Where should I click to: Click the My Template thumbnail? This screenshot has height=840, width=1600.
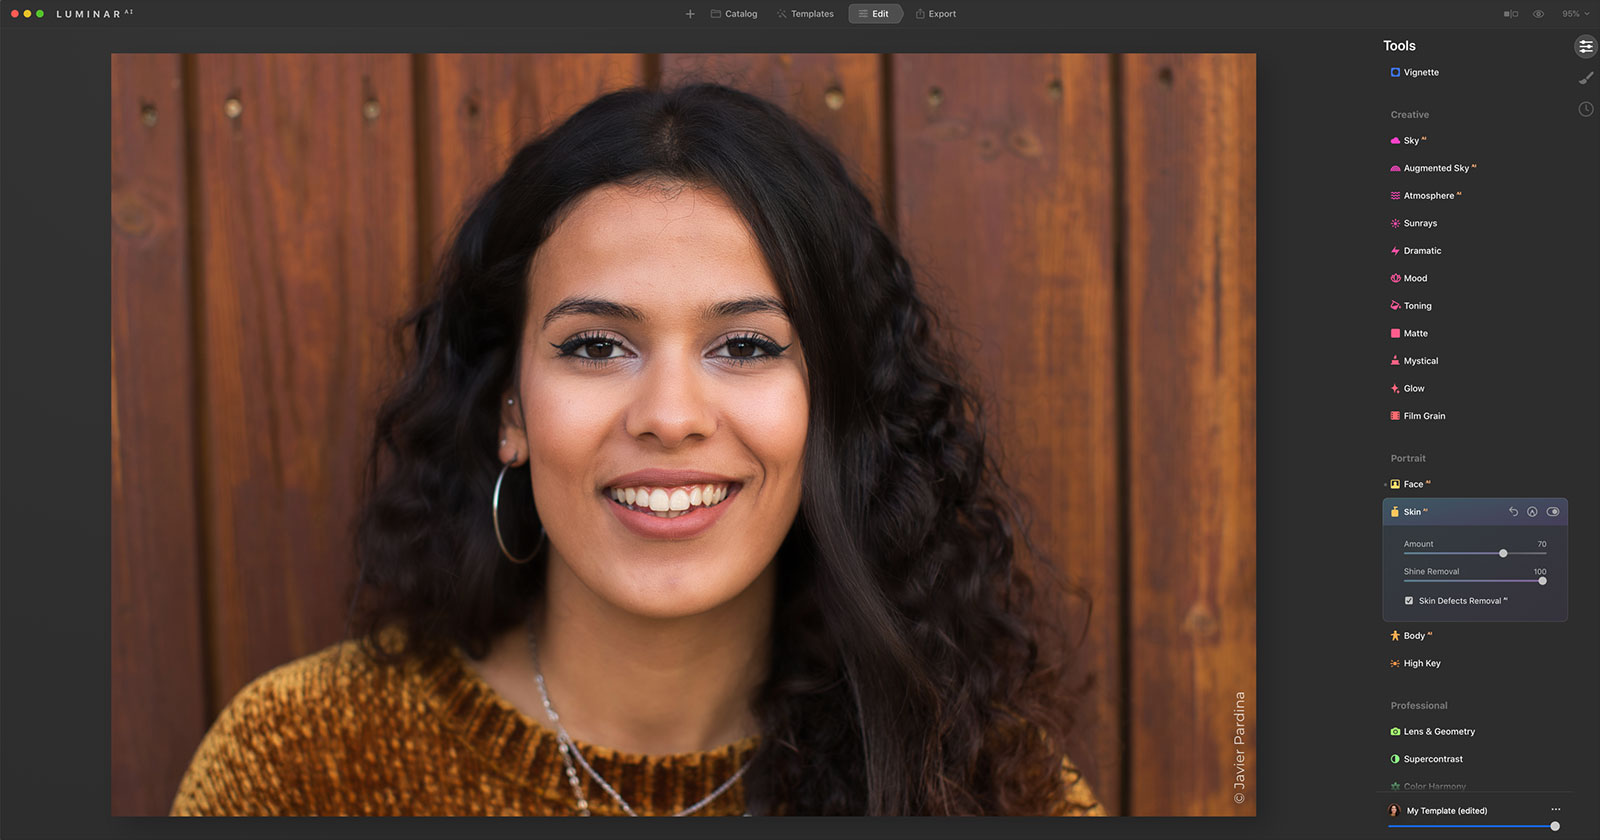pyautogui.click(x=1394, y=810)
